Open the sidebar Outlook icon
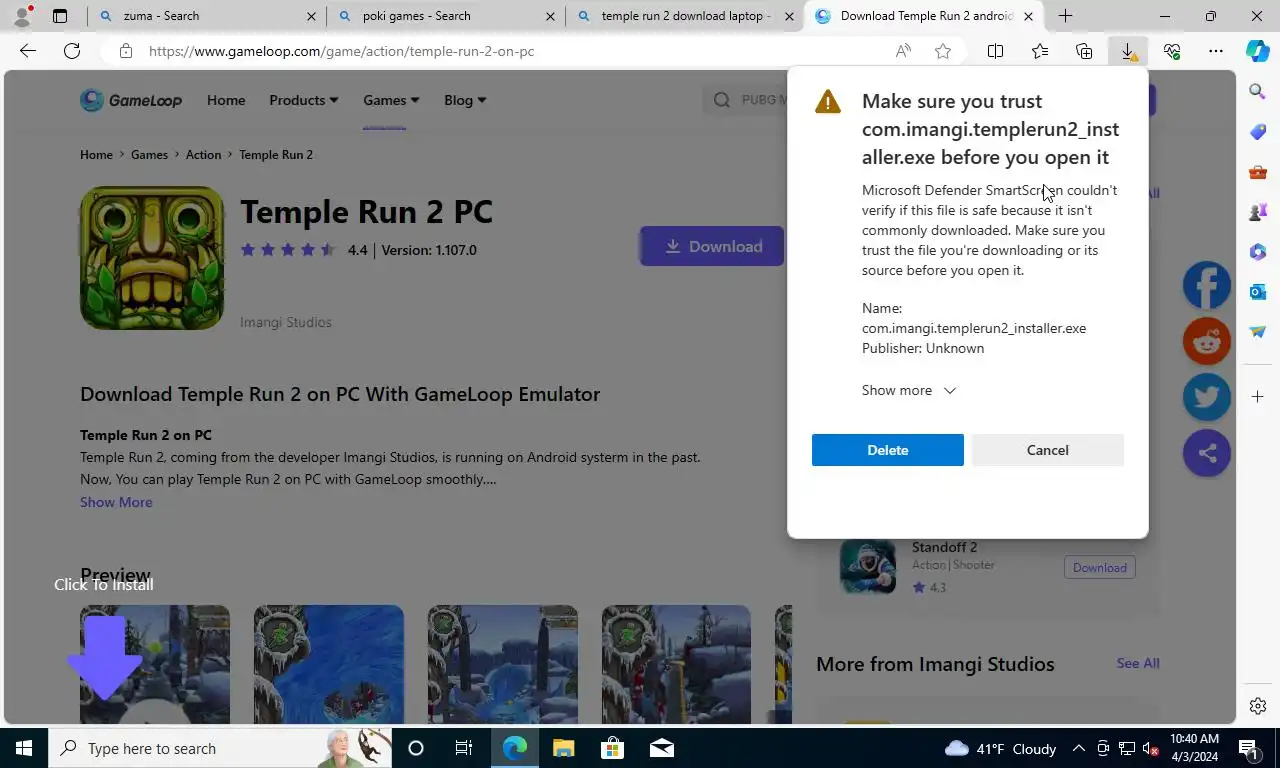This screenshot has height=768, width=1280. point(1258,292)
